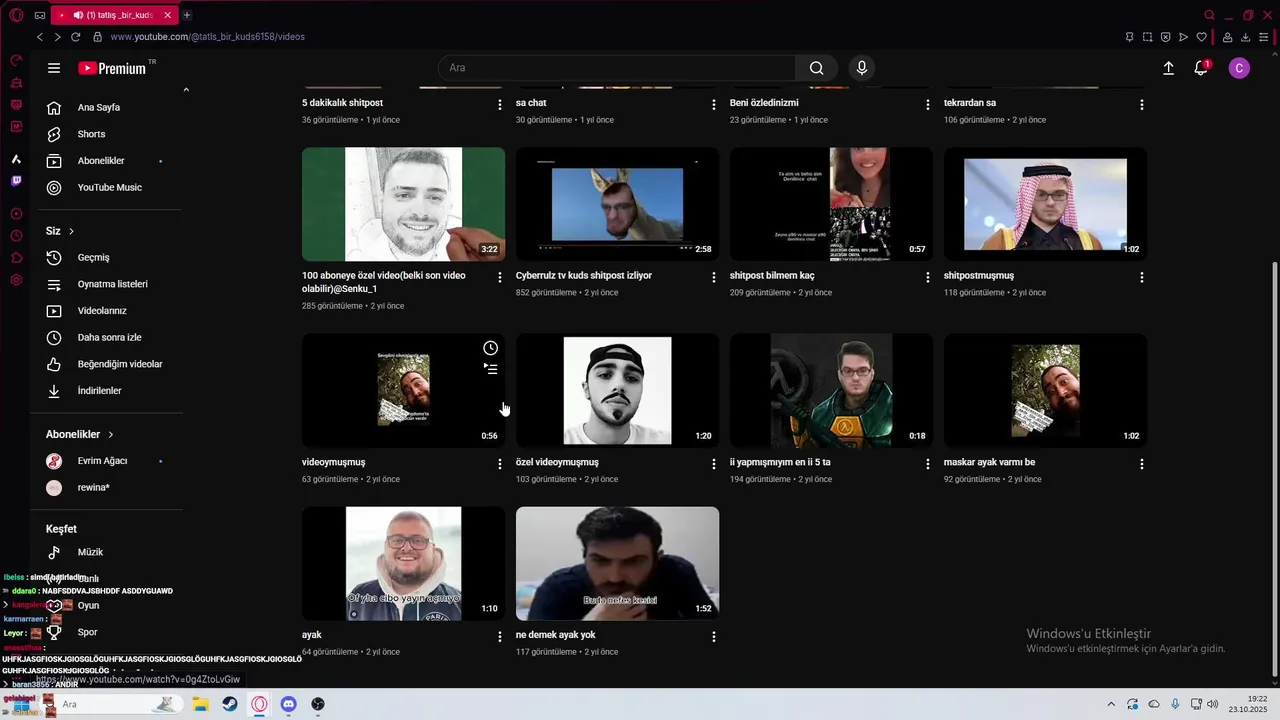Add videoymuşmuş to queue icon
1280x720 pixels.
490,369
